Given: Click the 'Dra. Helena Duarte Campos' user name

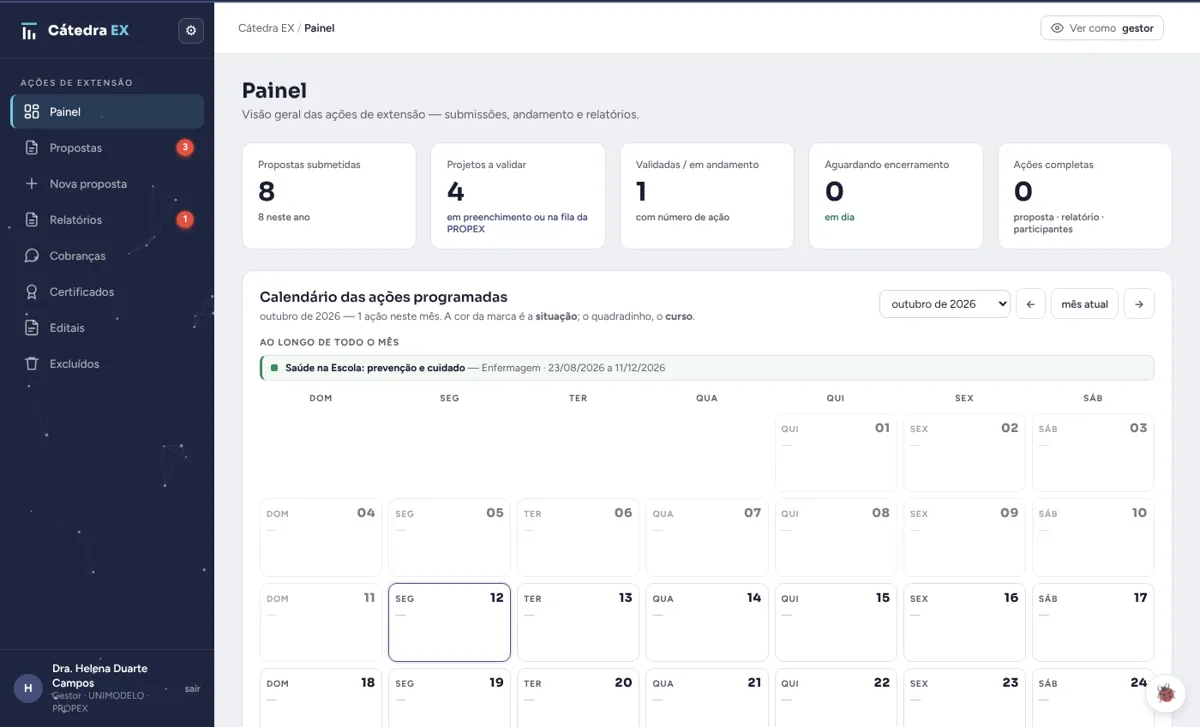Looking at the screenshot, I should (100, 675).
